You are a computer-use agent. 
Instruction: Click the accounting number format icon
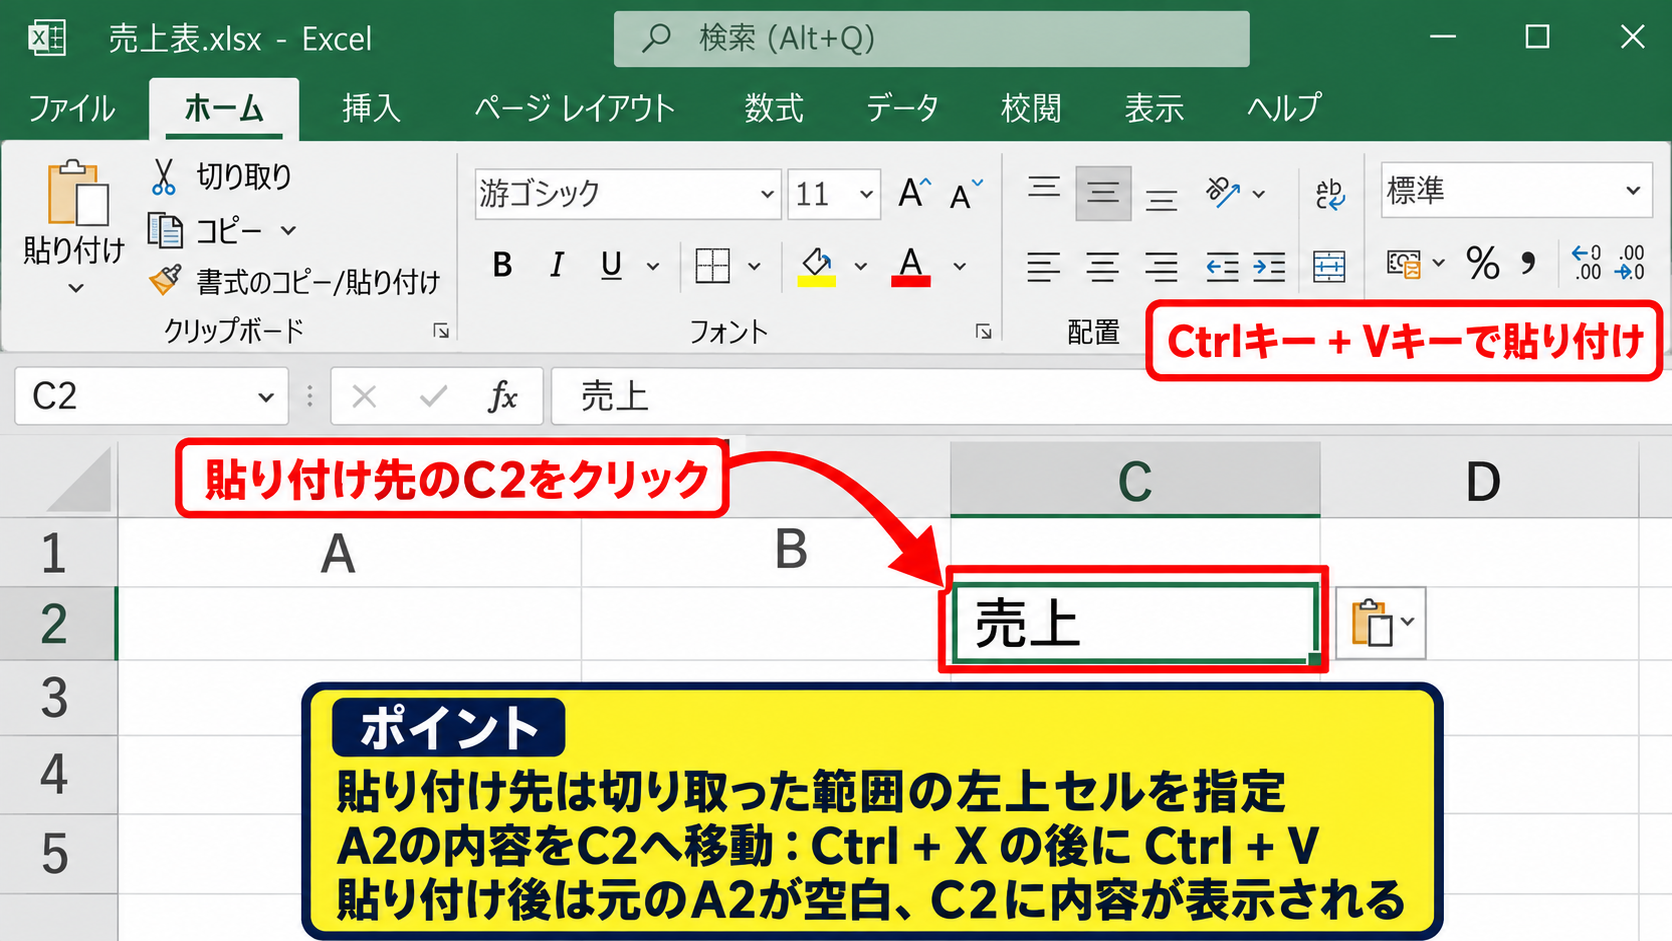coord(1403,264)
